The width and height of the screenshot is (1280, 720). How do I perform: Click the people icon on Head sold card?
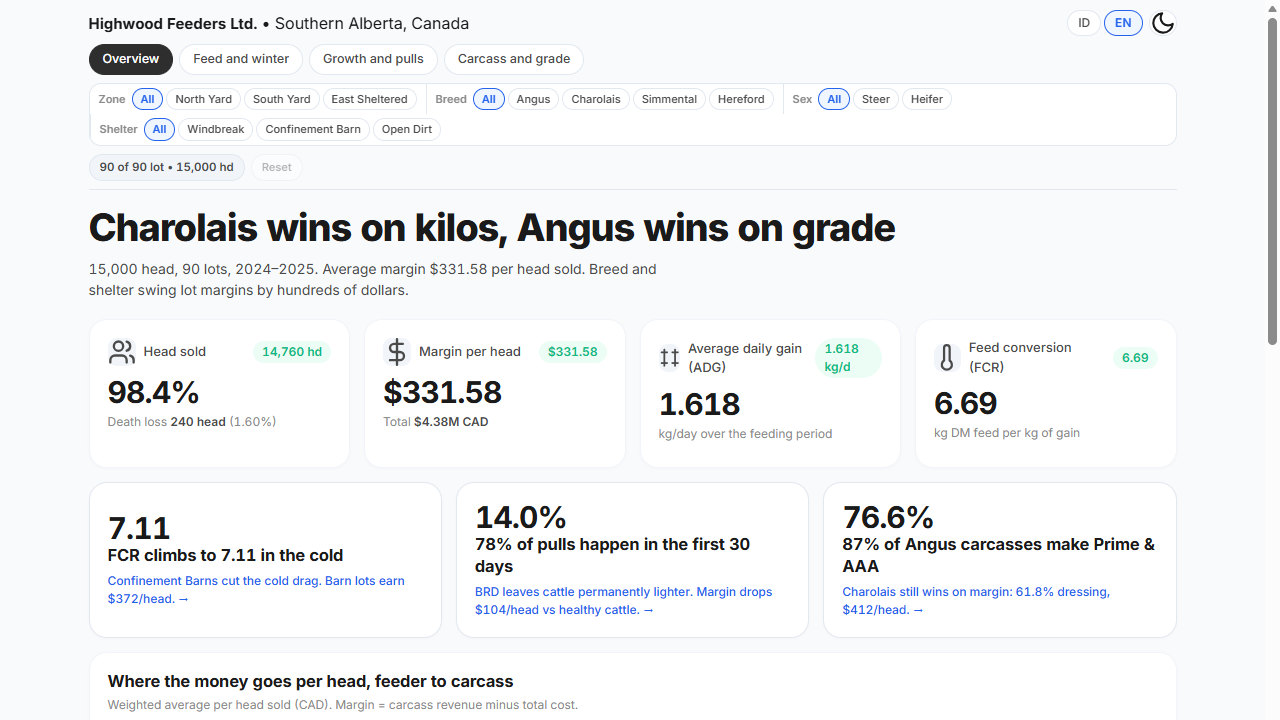click(x=122, y=352)
